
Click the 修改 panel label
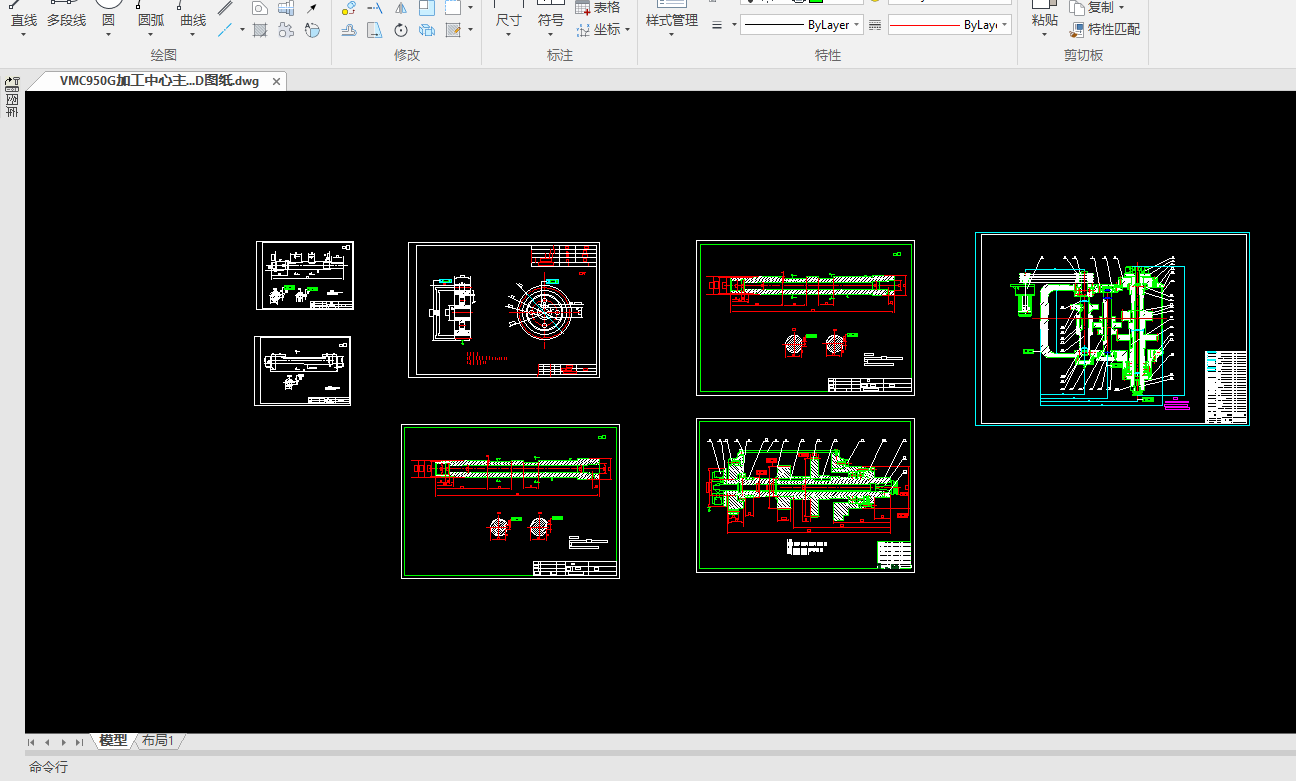(407, 56)
